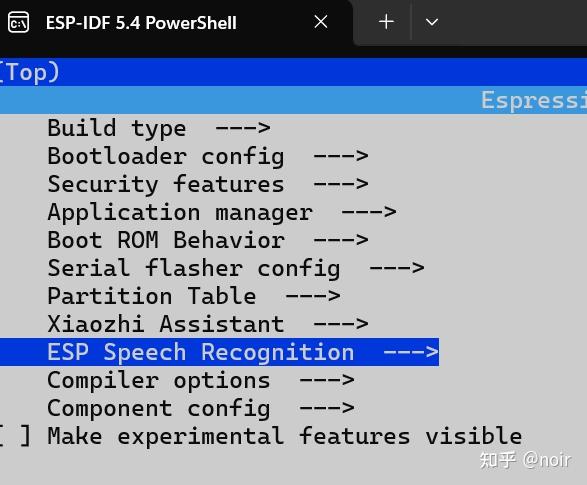The width and height of the screenshot is (587, 485).
Task: Click the Make experimental features visible label
Action: (285, 436)
